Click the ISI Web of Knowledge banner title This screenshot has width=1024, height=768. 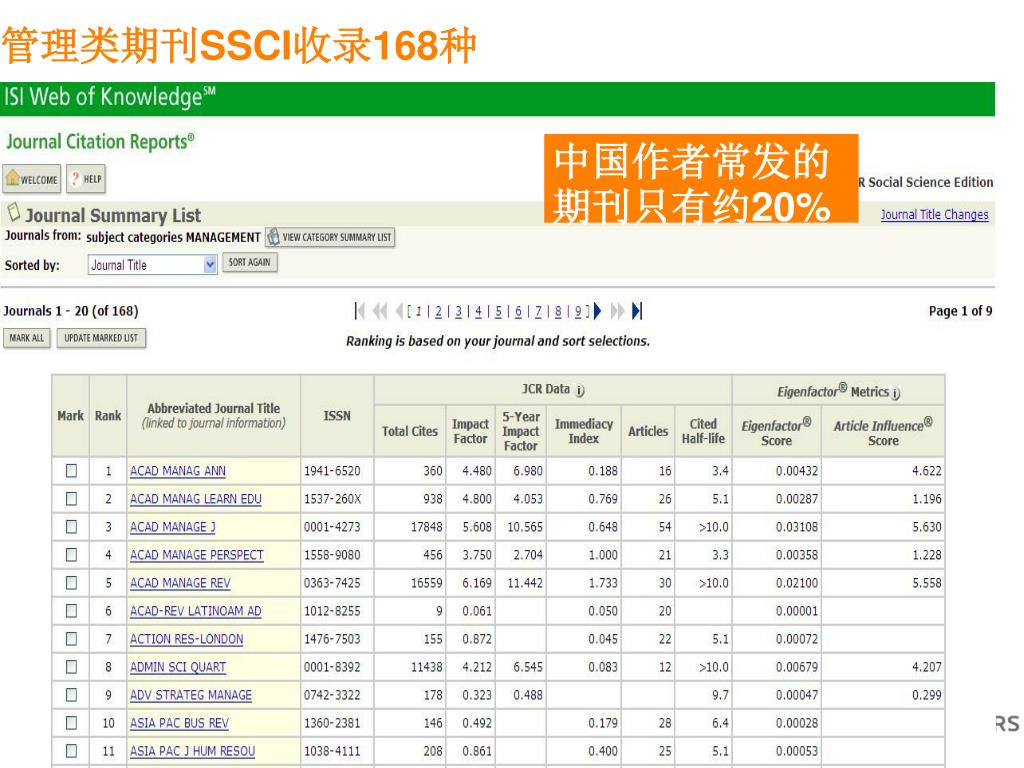point(110,97)
